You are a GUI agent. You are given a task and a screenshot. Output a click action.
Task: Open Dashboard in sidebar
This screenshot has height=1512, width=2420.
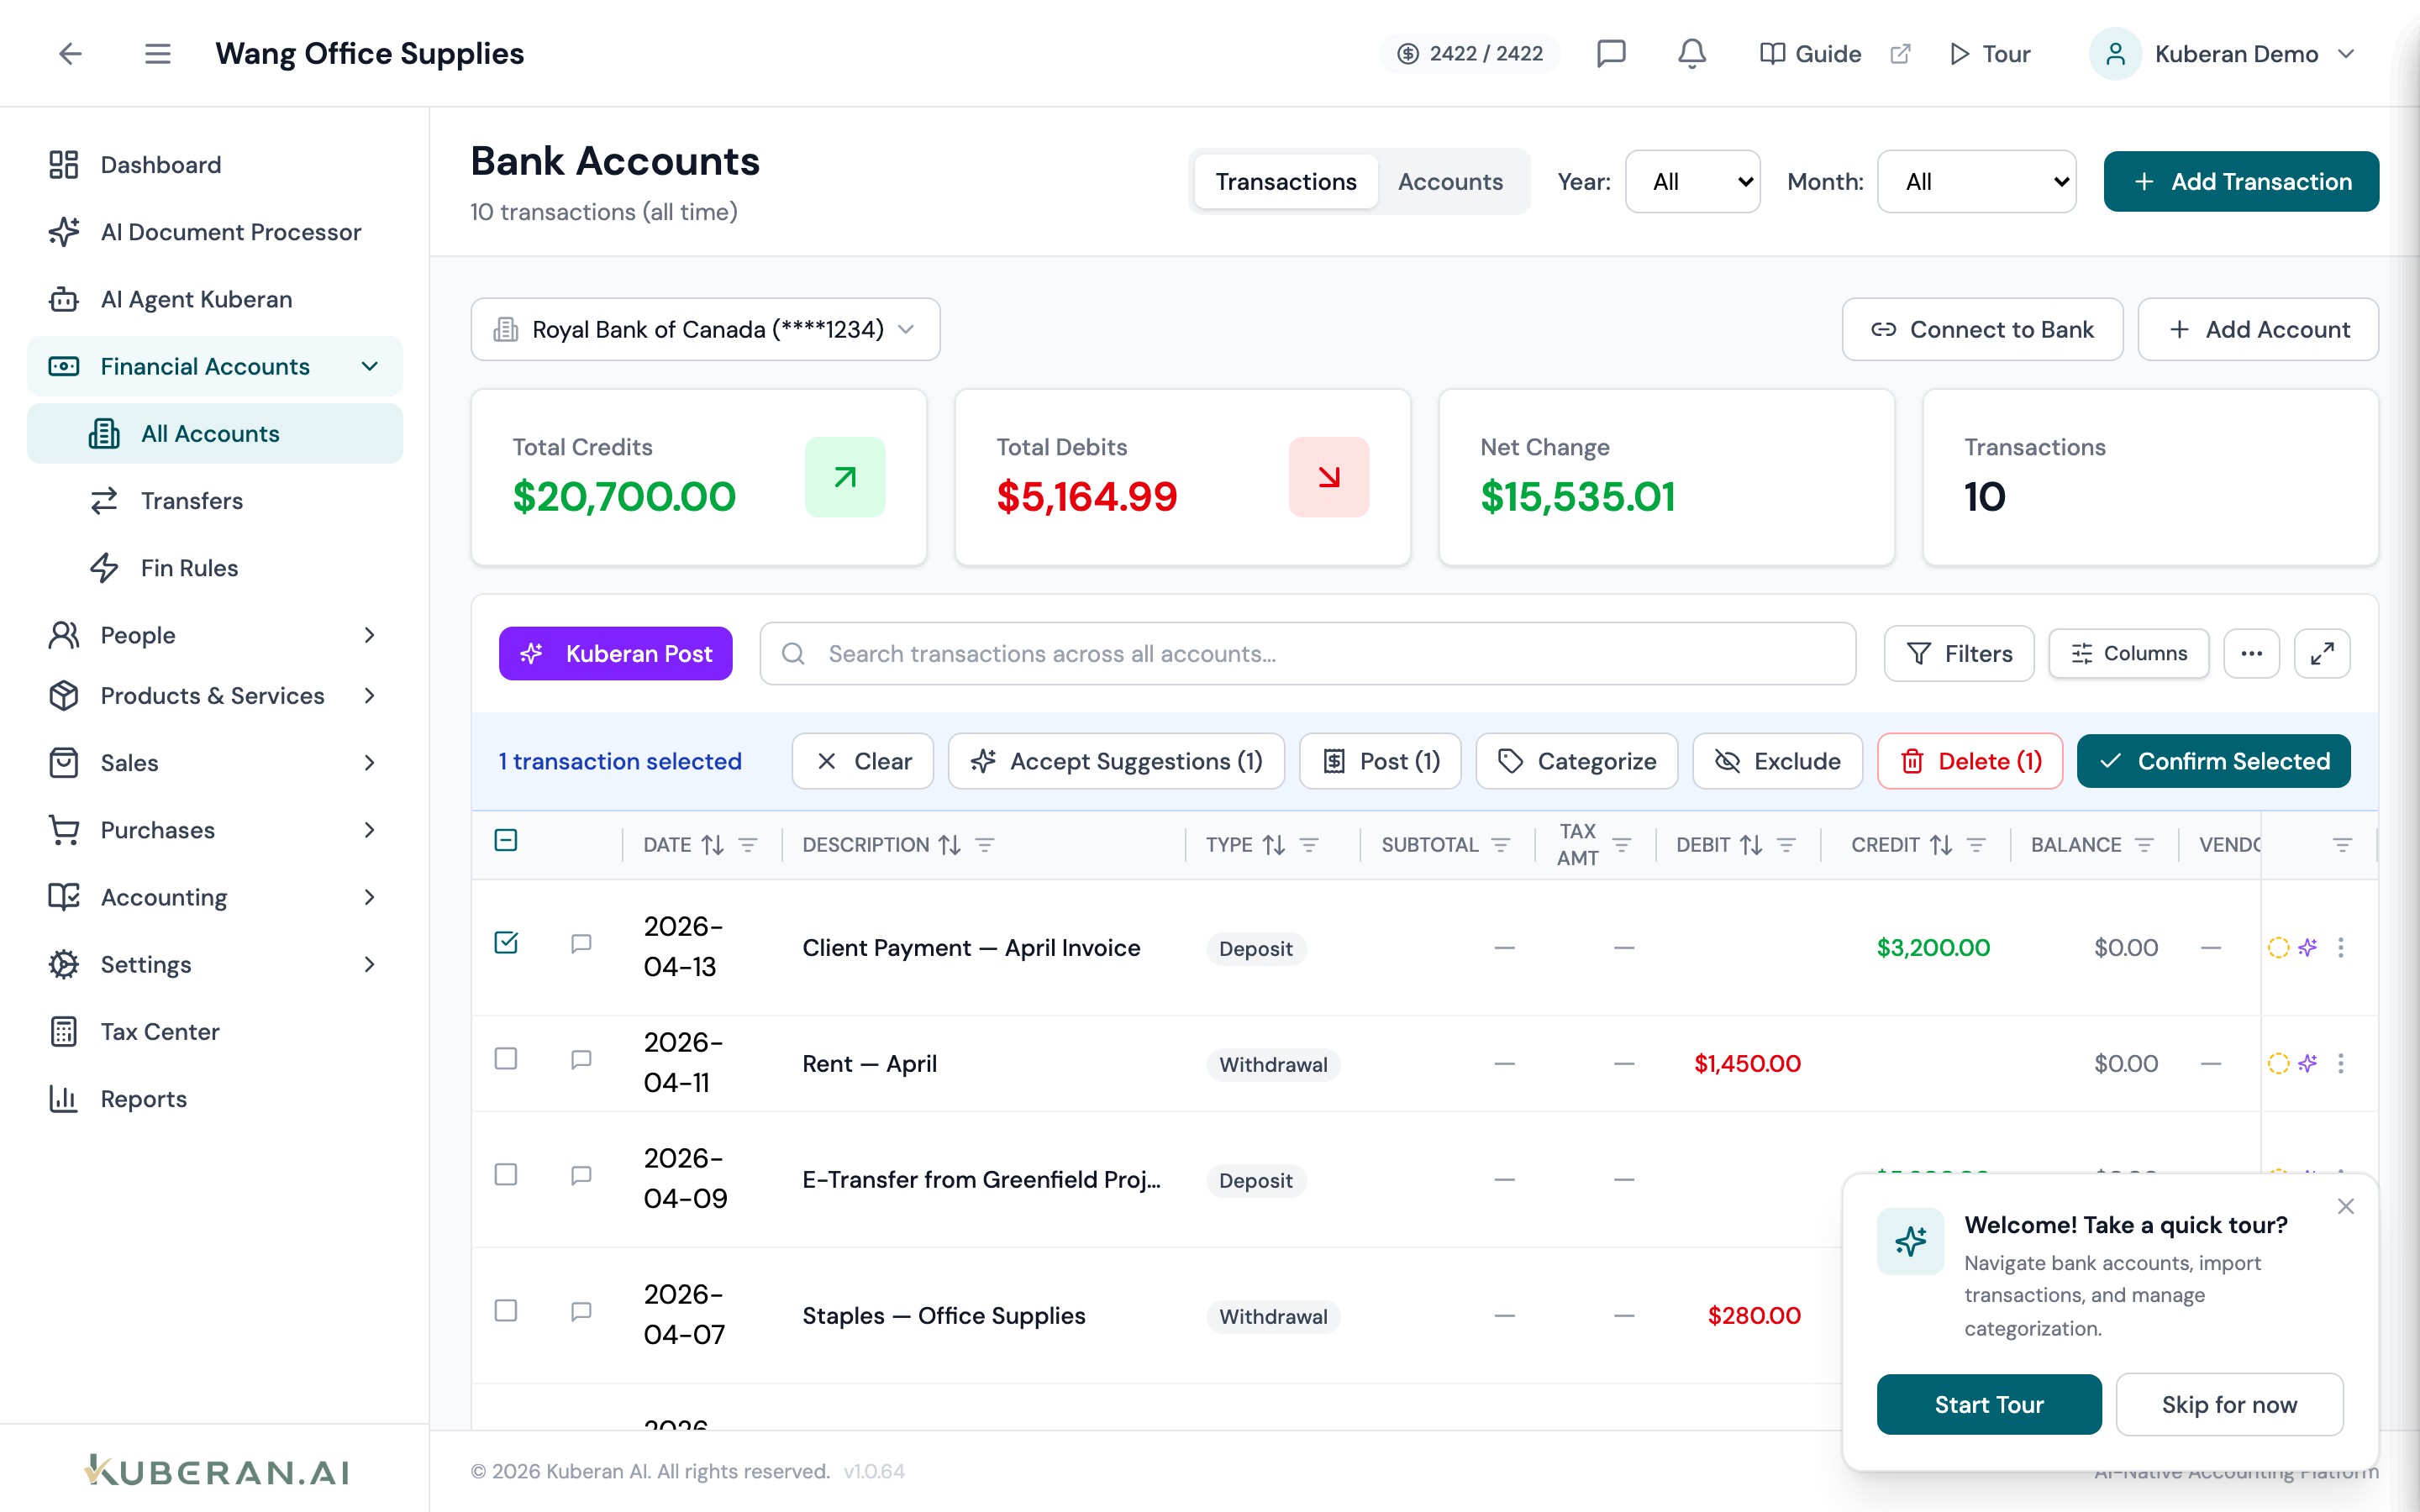tap(215, 164)
